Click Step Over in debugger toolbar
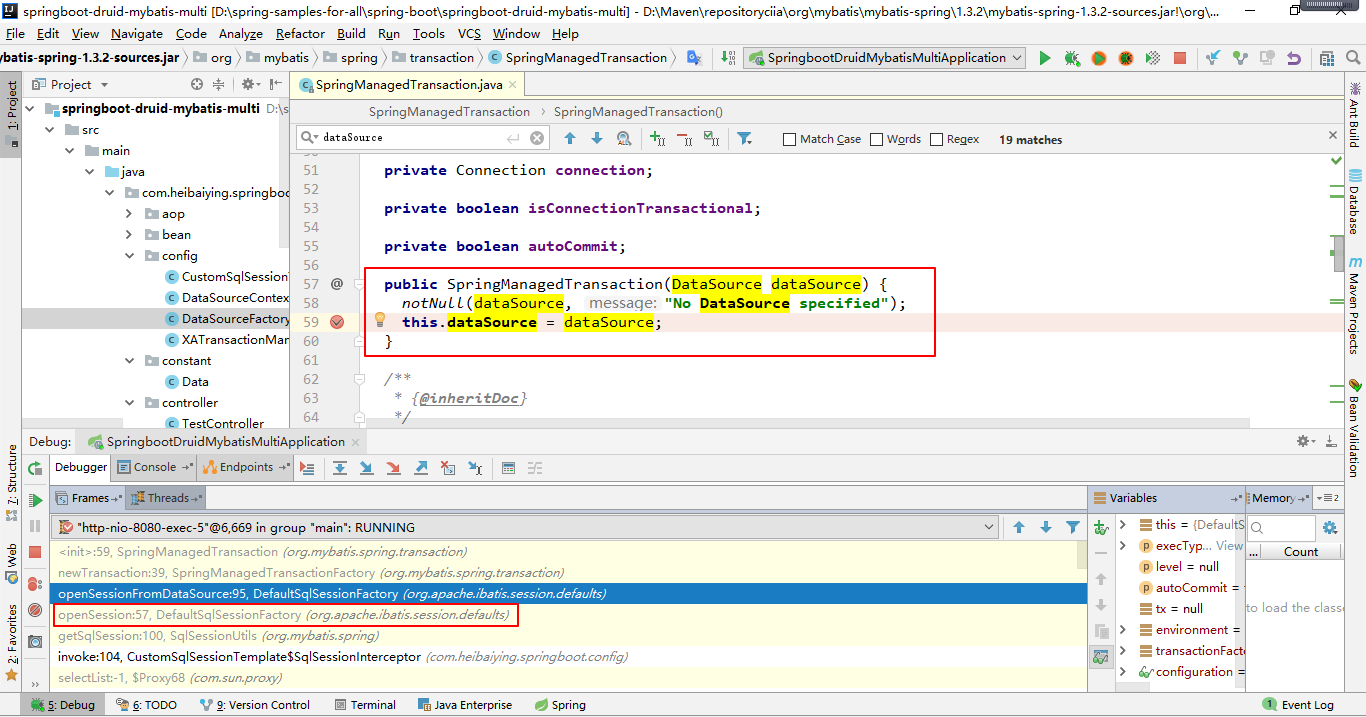This screenshot has height=717, width=1366. tap(340, 467)
